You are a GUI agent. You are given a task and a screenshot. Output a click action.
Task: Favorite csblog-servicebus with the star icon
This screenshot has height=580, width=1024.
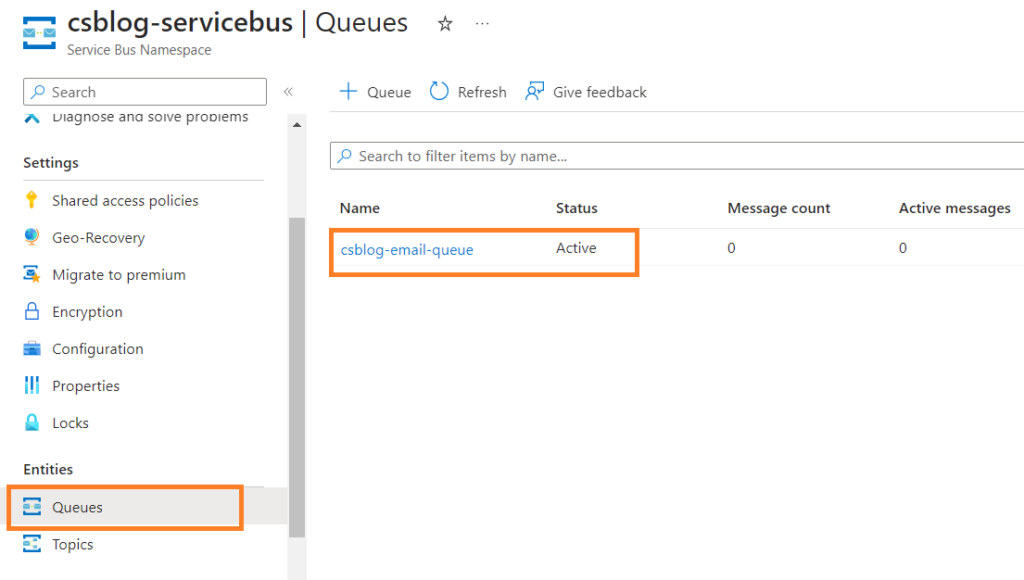[445, 24]
